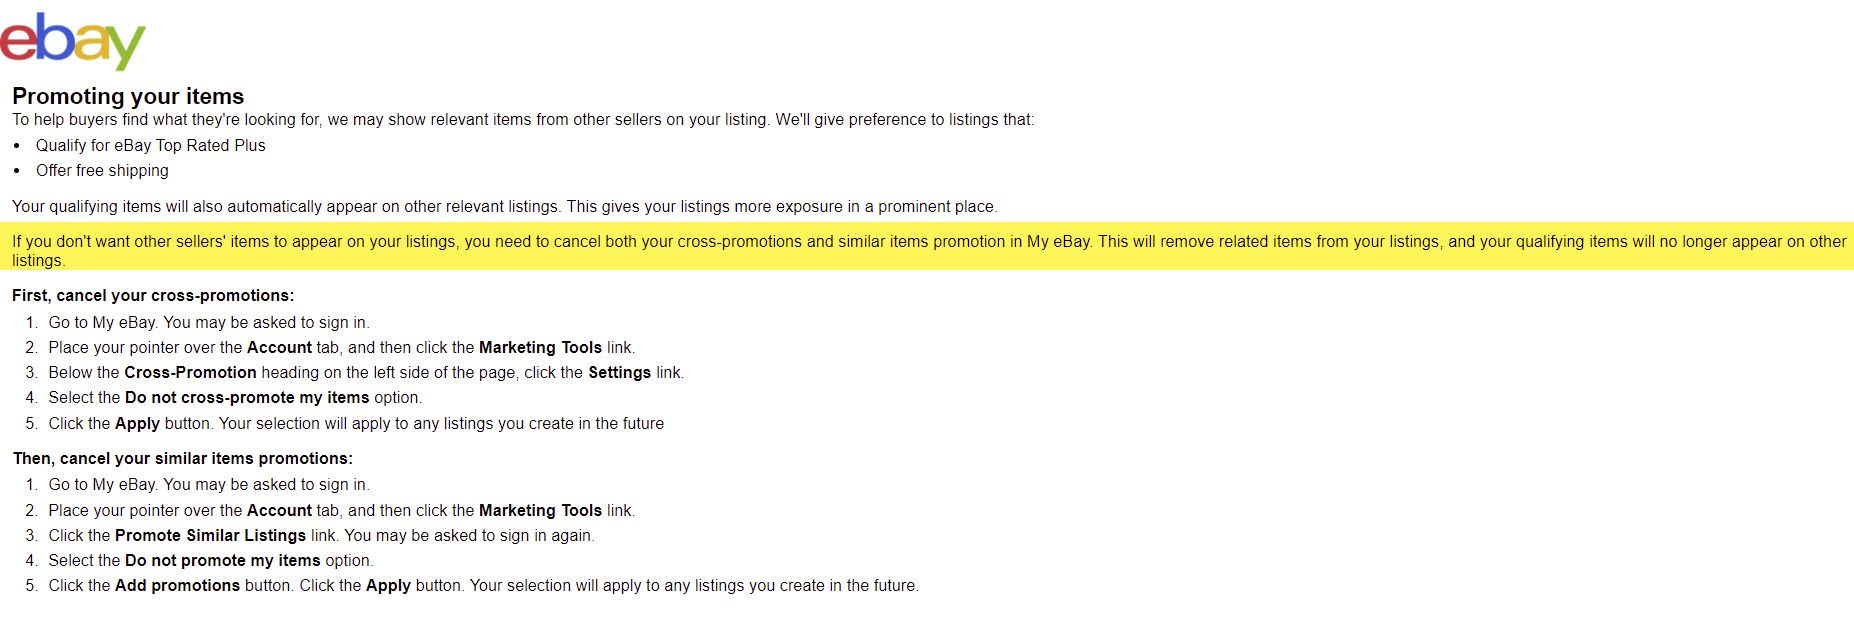The height and width of the screenshot is (629, 1854).
Task: Click the 'Promoting your items' heading
Action: point(128,96)
